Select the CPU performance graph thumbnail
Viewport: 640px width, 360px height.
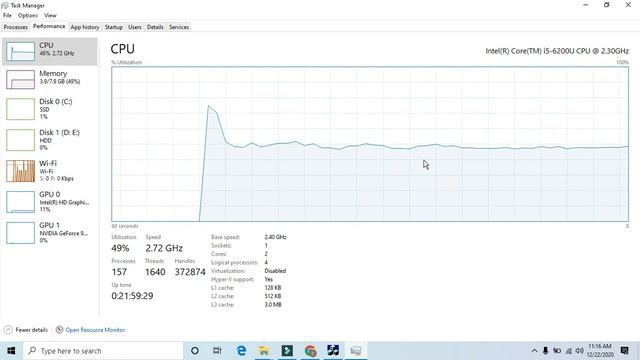coord(20,52)
